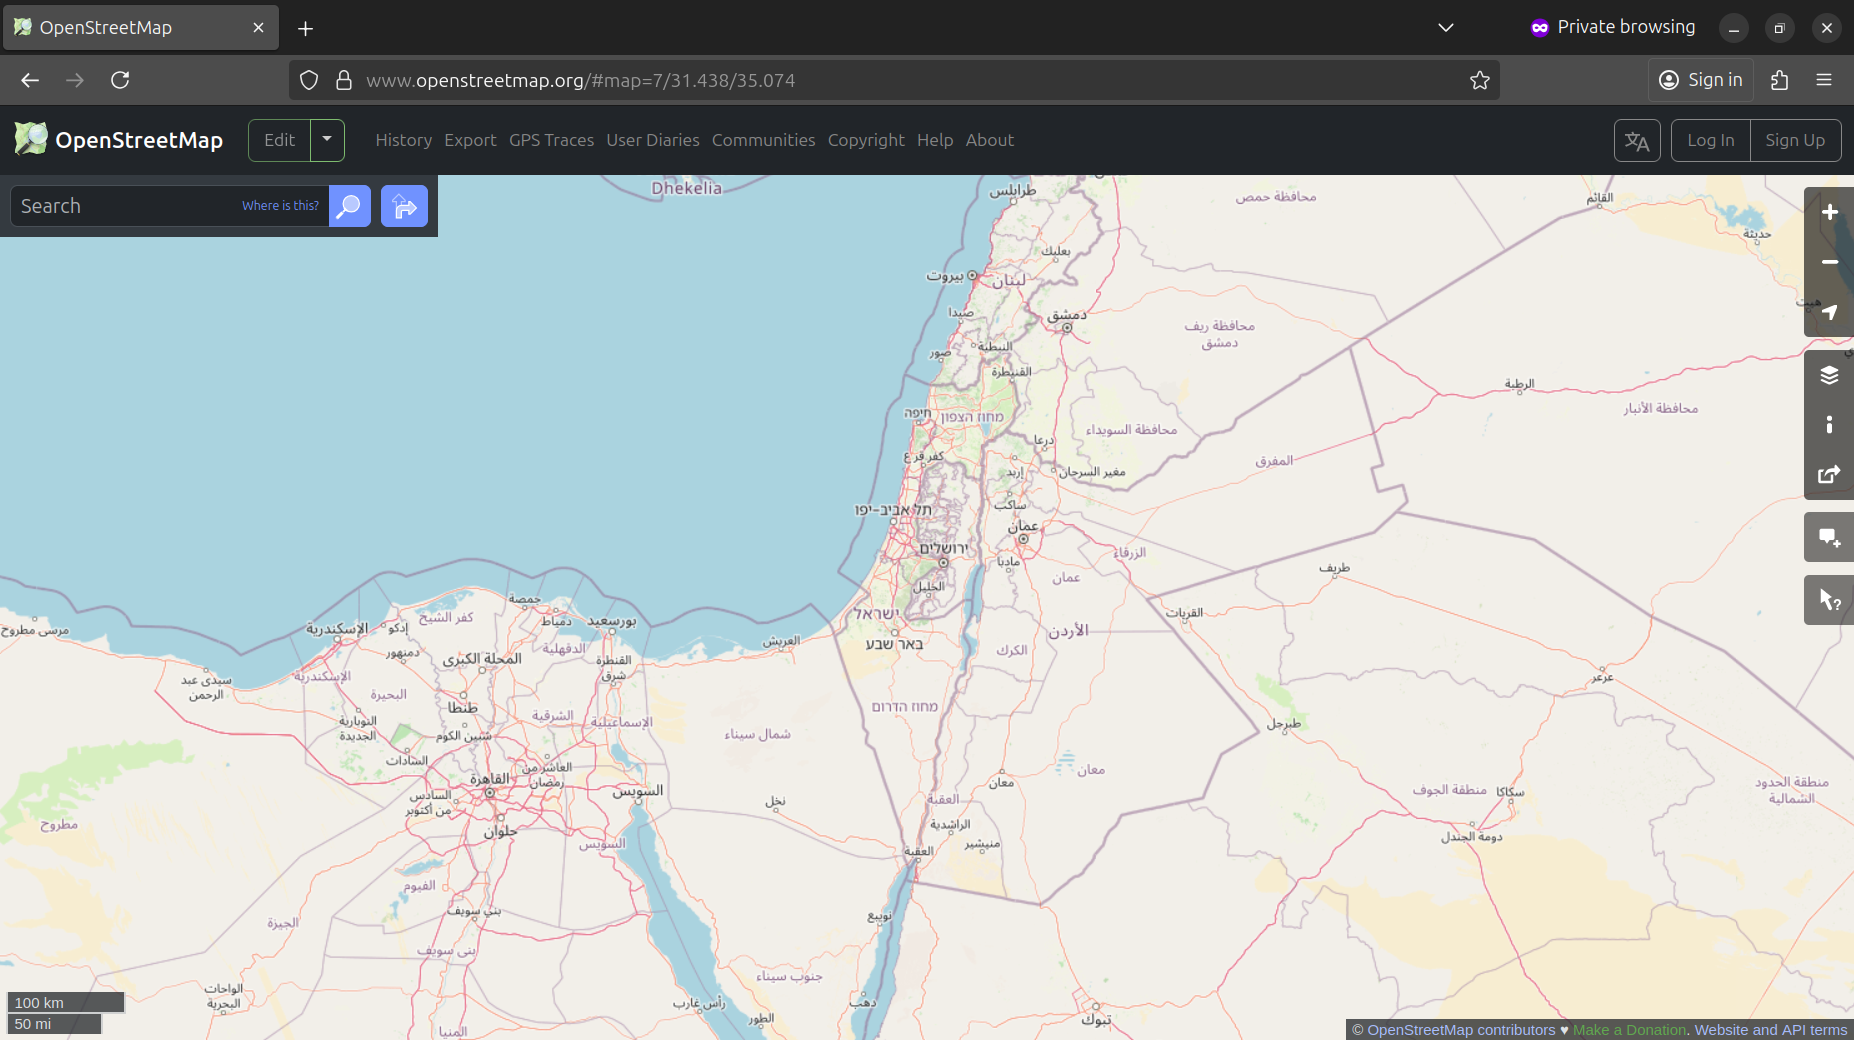The width and height of the screenshot is (1854, 1040).
Task: Bookmark this page with star icon
Action: click(1479, 80)
